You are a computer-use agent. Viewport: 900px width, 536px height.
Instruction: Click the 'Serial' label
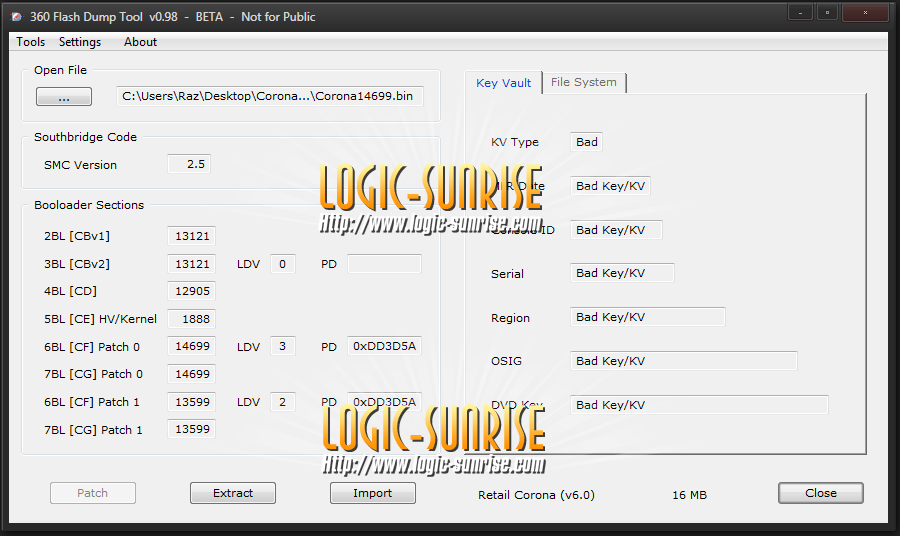pos(507,274)
